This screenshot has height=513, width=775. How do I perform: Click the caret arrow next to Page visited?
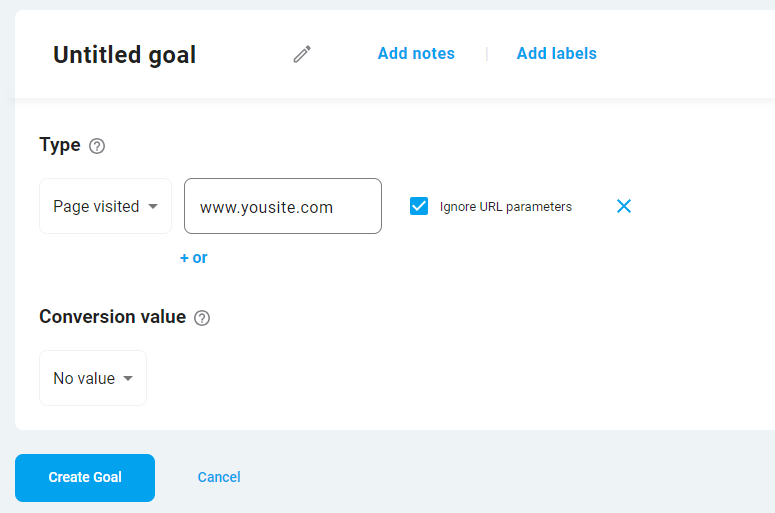tap(153, 207)
